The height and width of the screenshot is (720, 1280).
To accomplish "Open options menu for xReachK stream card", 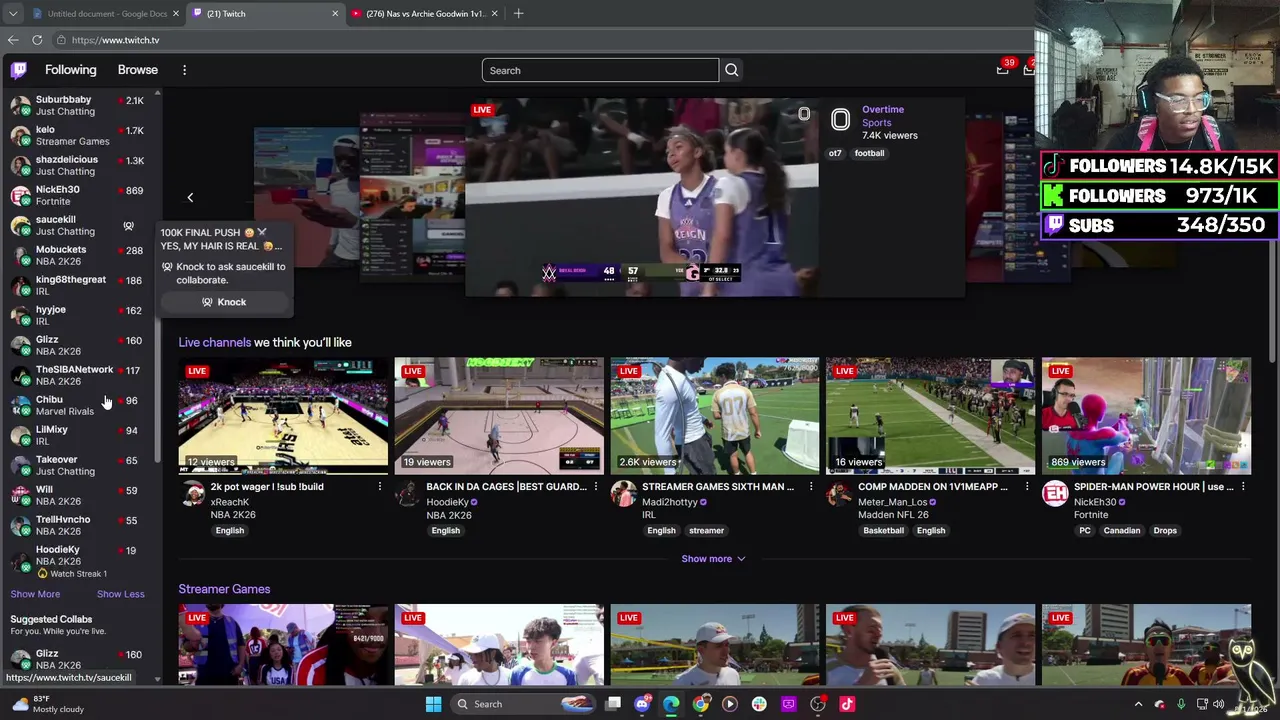I will (379, 487).
